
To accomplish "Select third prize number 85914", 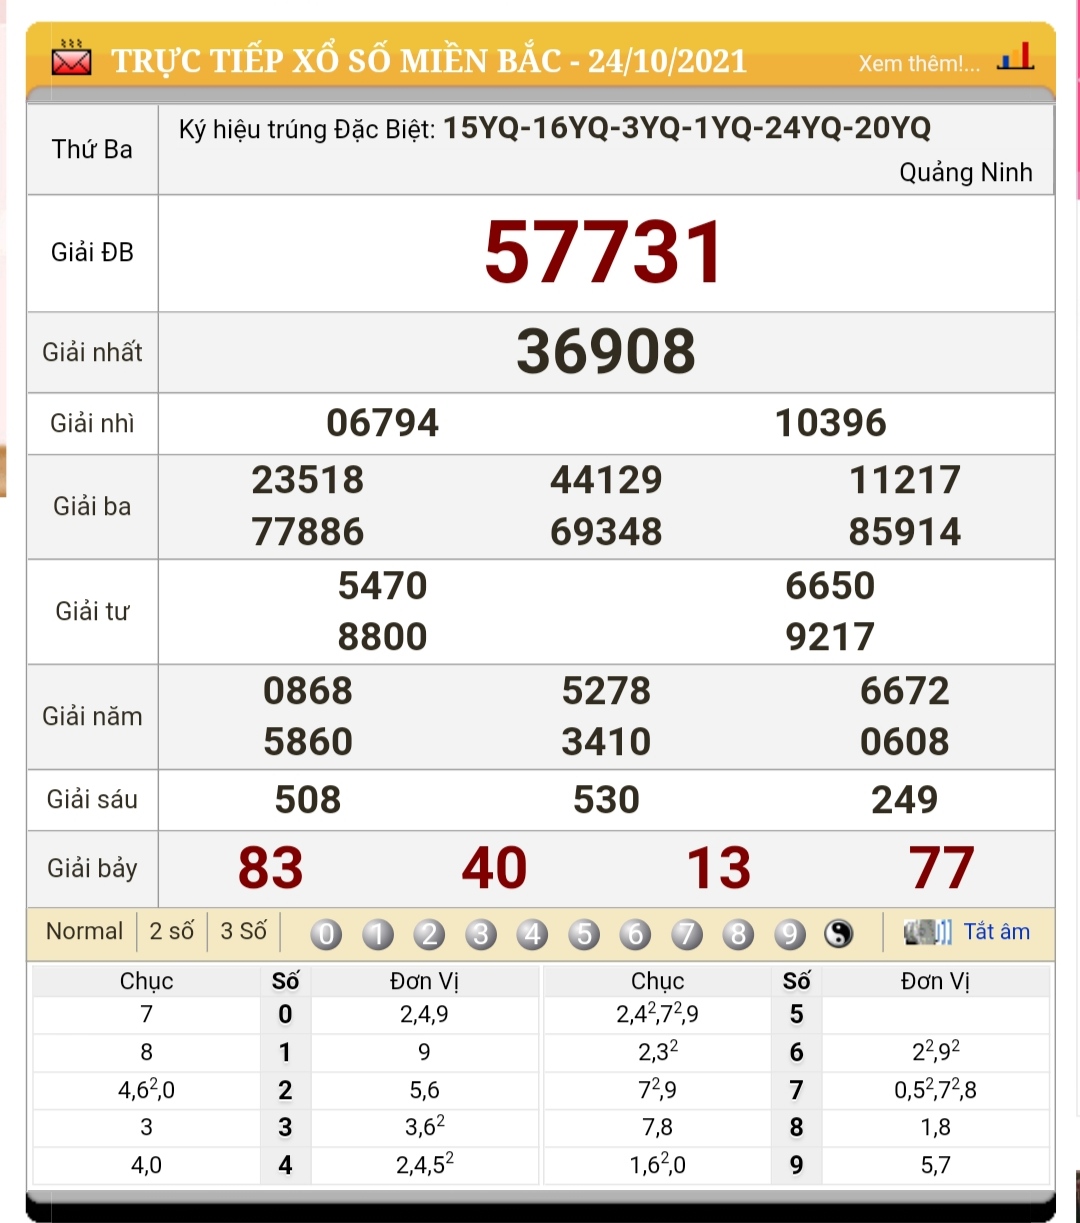I will point(904,532).
